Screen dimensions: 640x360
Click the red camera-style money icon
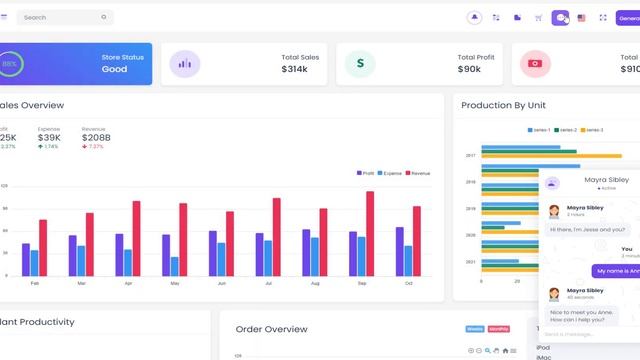pos(535,64)
